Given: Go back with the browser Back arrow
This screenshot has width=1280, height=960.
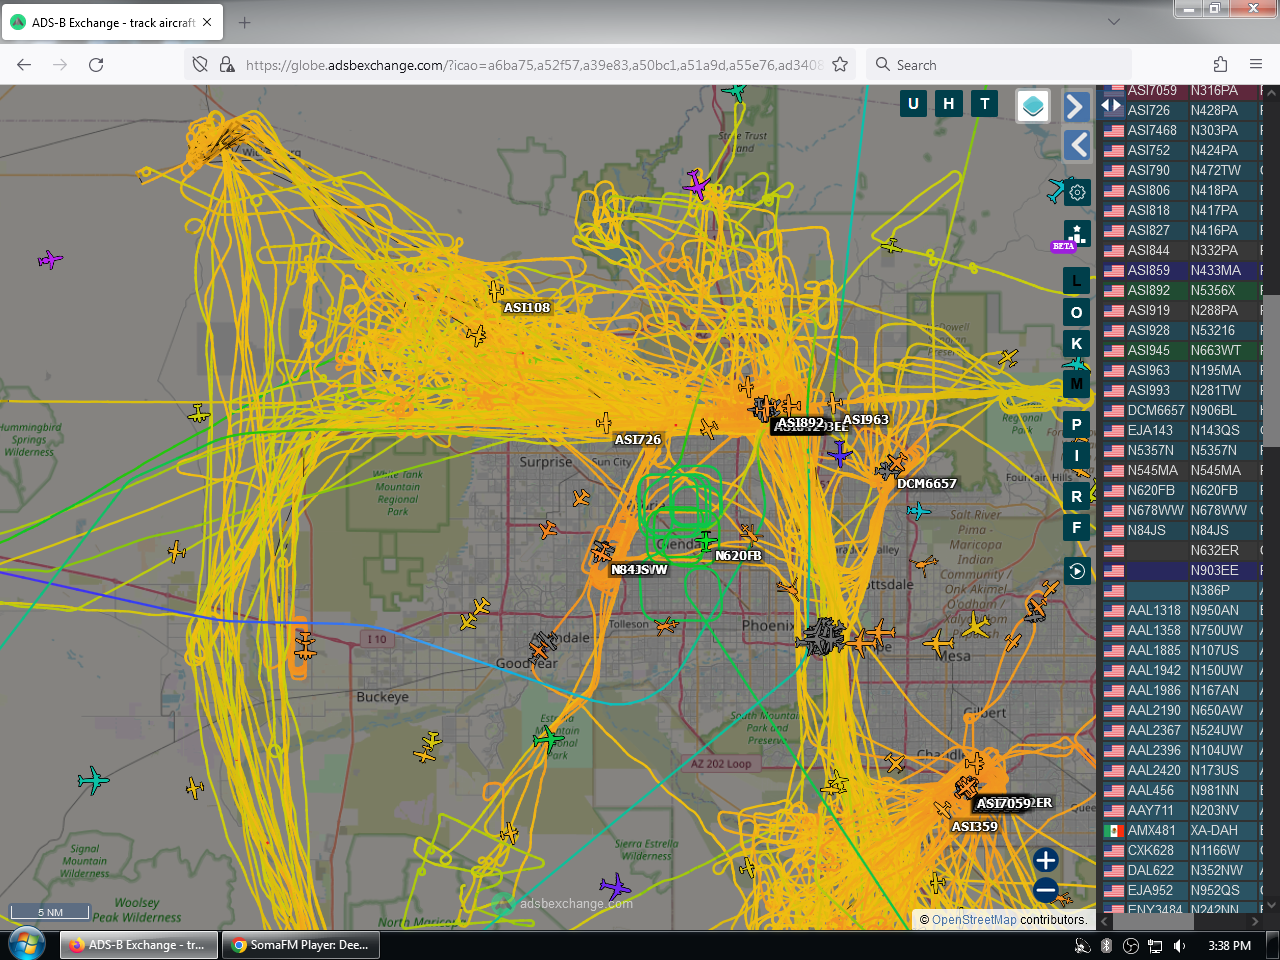Looking at the screenshot, I should click(x=24, y=64).
